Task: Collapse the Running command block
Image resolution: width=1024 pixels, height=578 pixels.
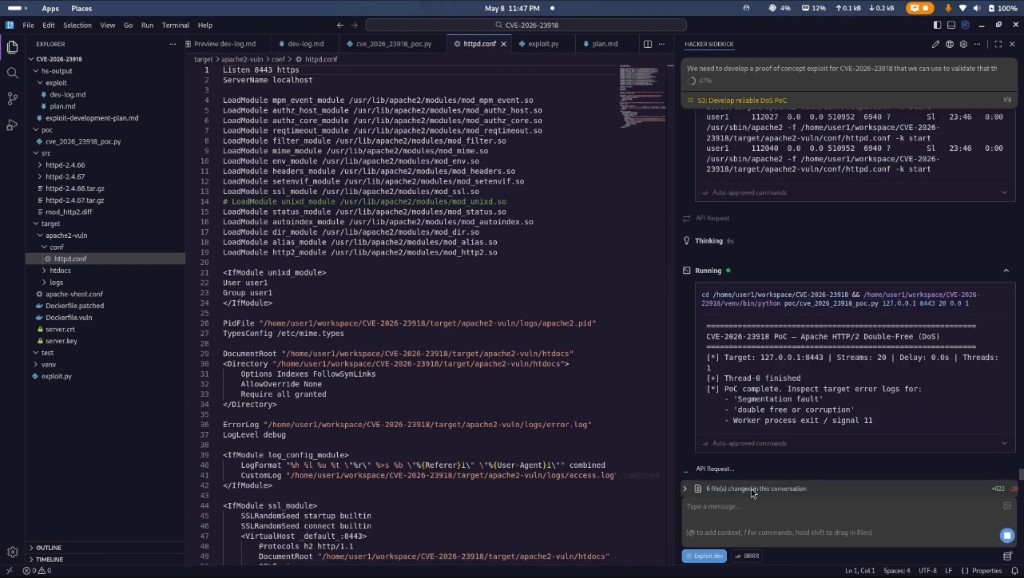Action: tap(1006, 270)
